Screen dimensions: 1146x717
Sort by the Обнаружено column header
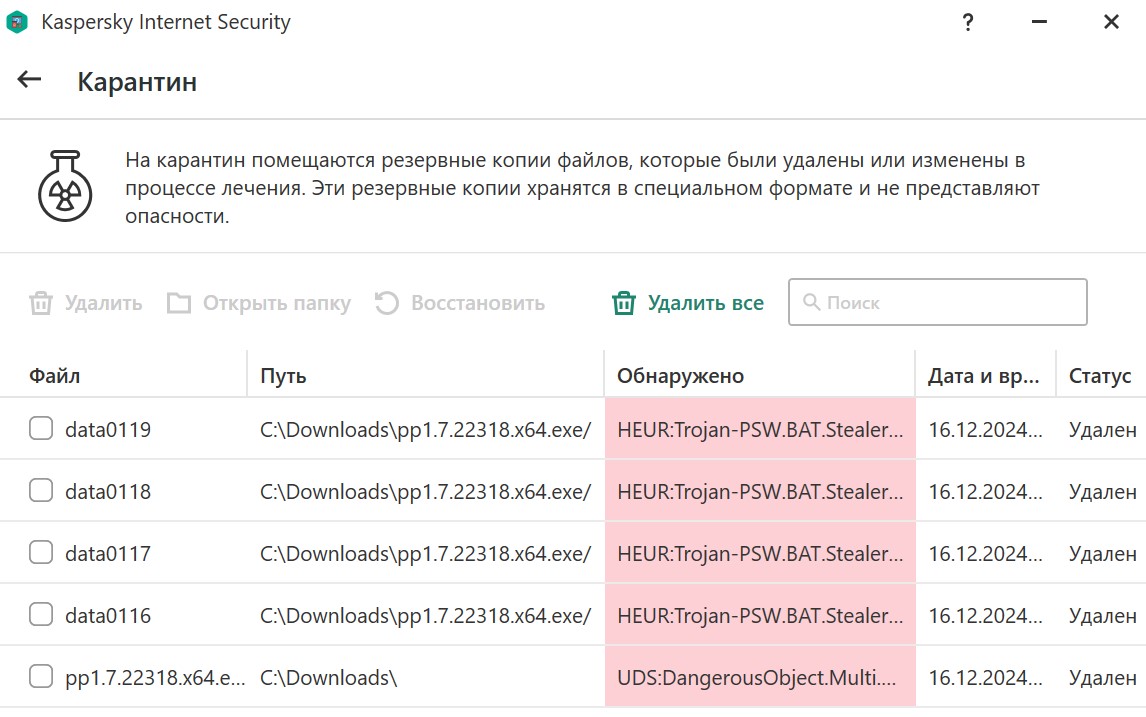tap(680, 376)
